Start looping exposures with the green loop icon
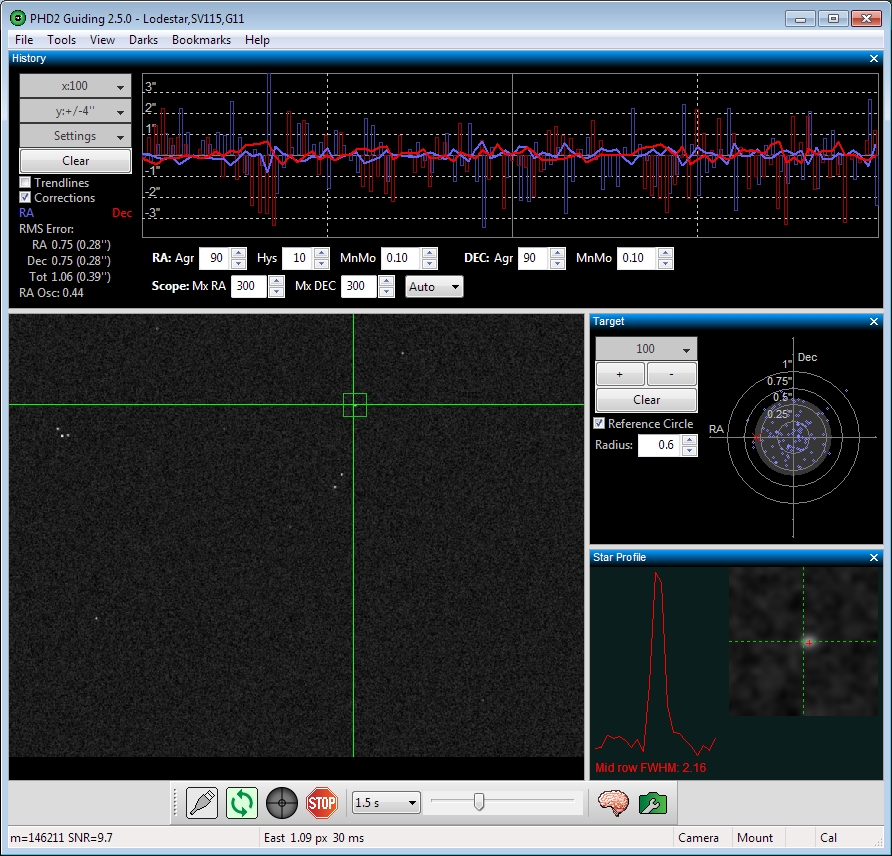Viewport: 892px width, 856px height. [x=241, y=802]
